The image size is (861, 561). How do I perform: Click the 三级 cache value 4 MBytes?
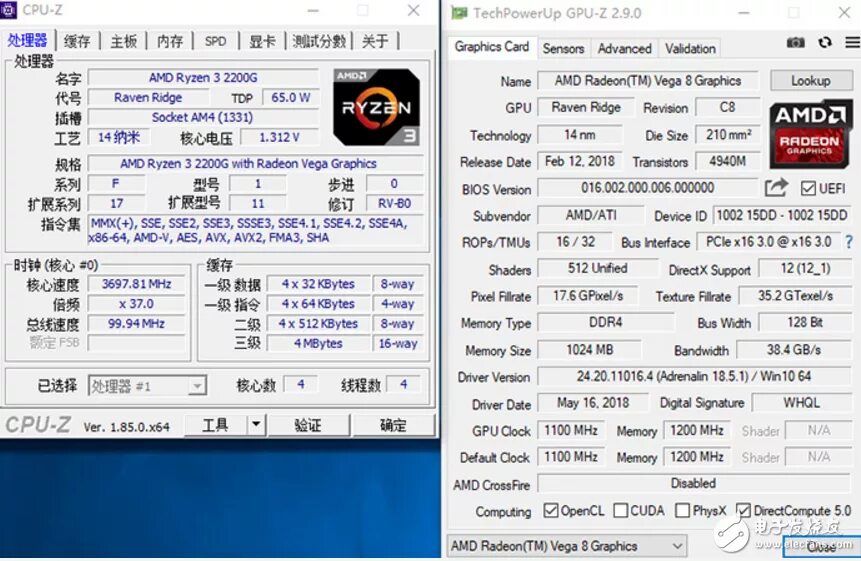pos(318,343)
